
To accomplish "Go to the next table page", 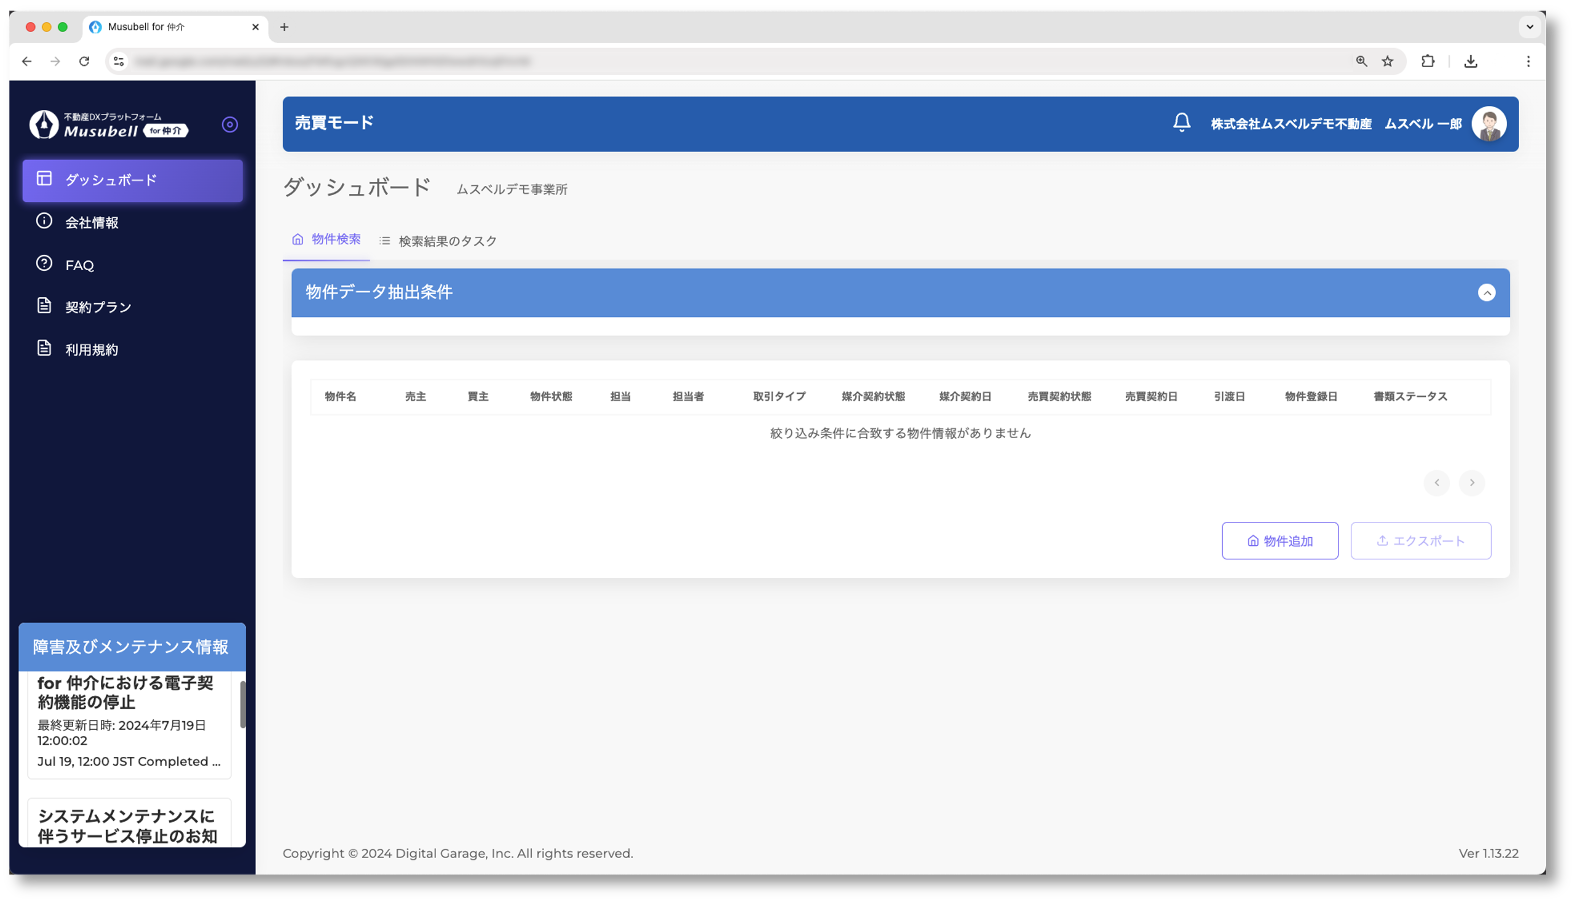I will pyautogui.click(x=1471, y=483).
